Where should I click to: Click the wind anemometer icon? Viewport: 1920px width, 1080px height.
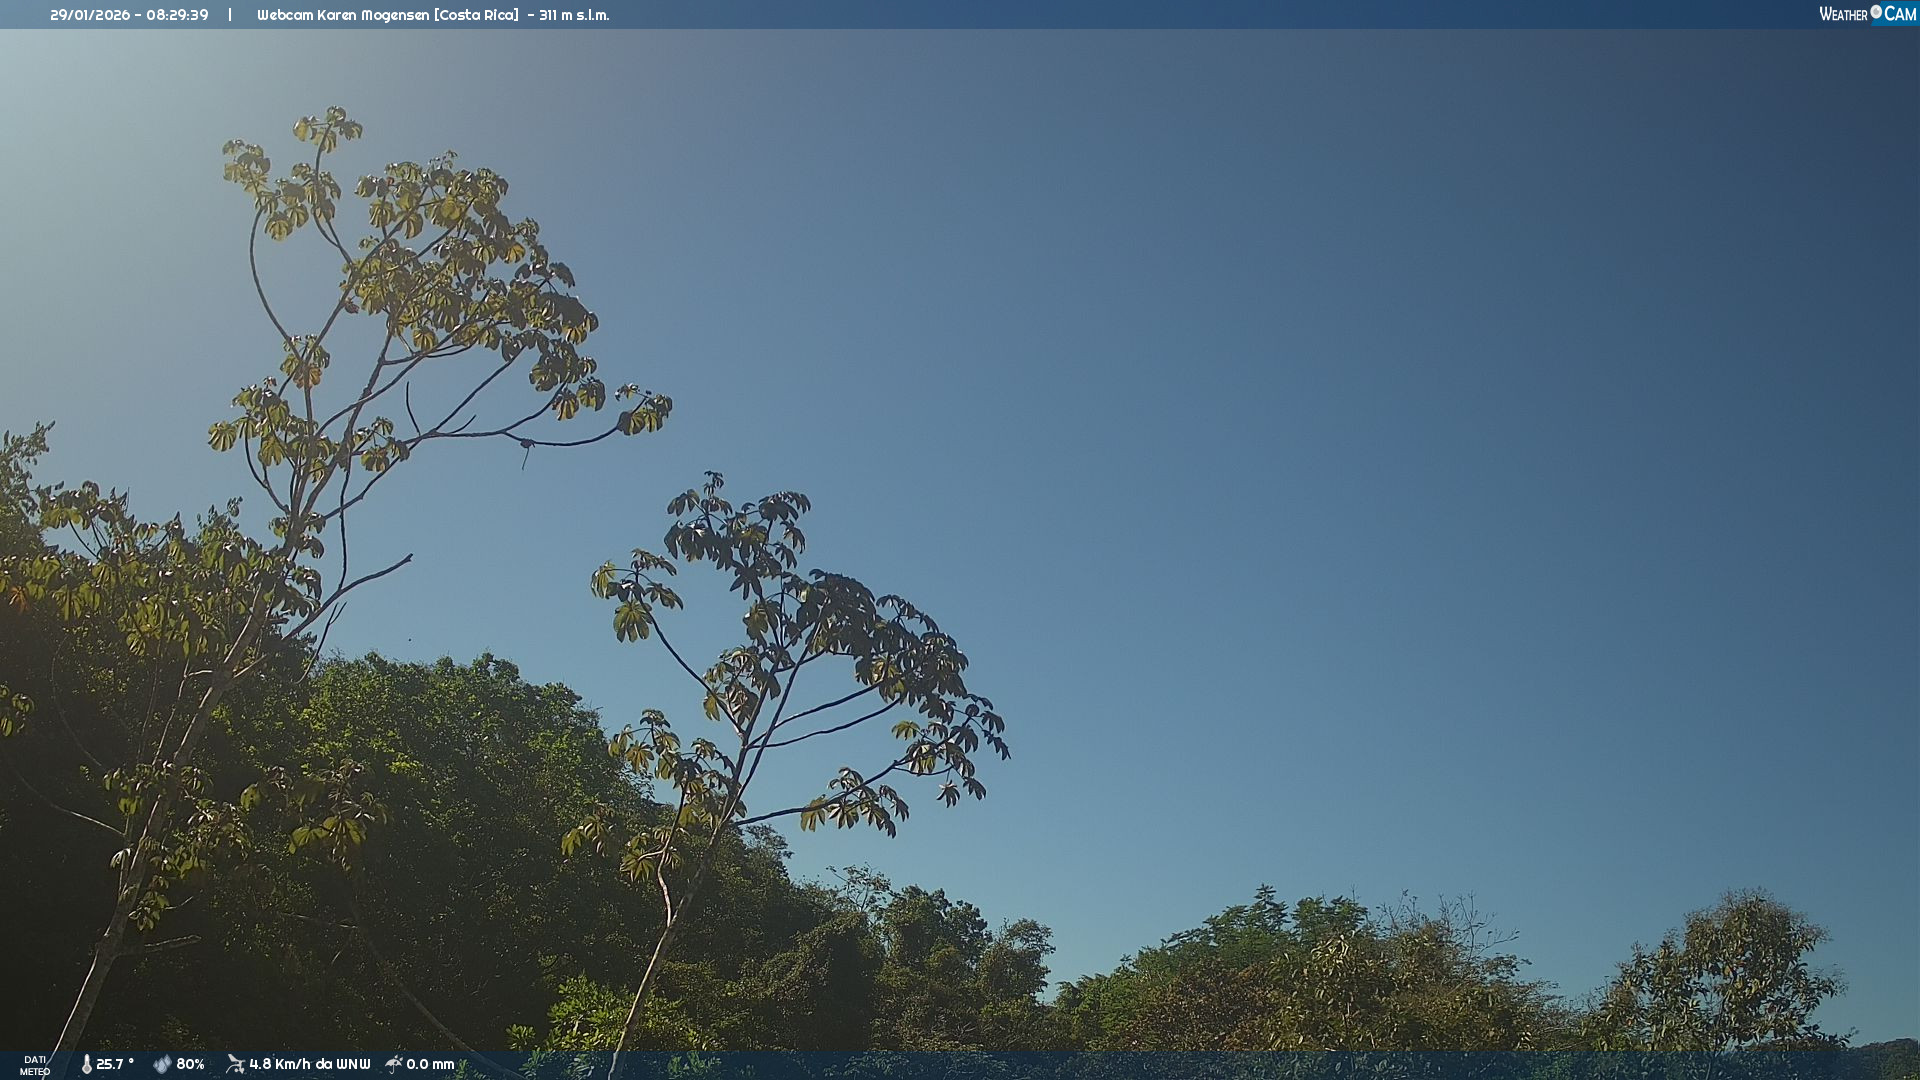(235, 1064)
